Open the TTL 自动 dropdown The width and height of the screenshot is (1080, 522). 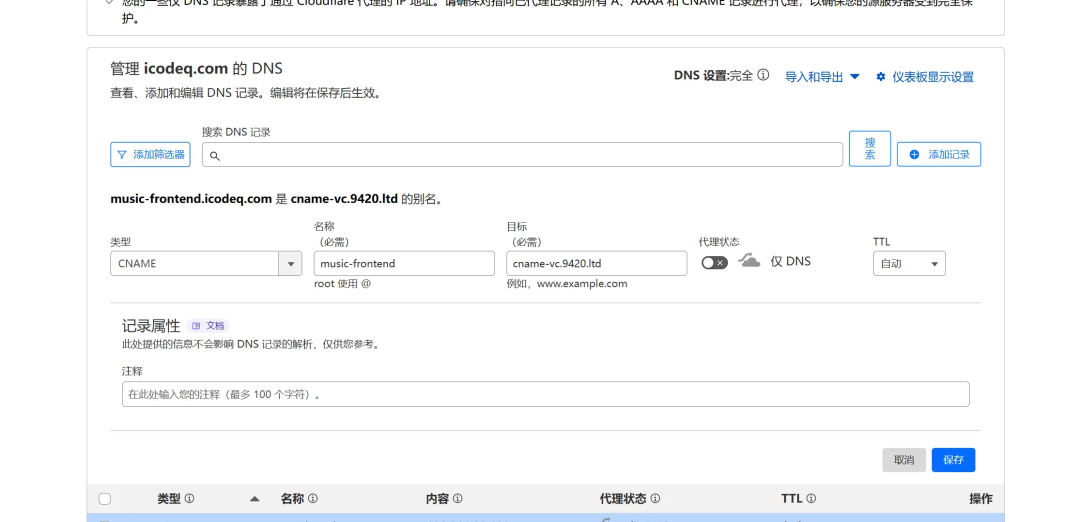(x=909, y=263)
